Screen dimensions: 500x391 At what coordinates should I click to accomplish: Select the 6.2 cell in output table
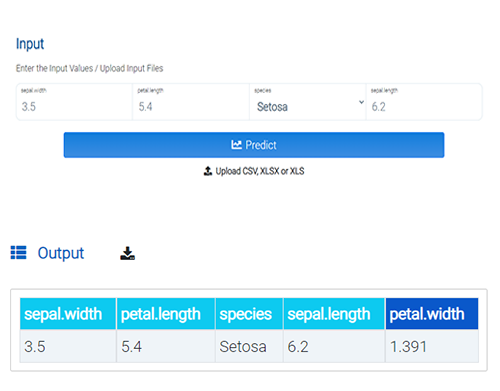pyautogui.click(x=334, y=346)
